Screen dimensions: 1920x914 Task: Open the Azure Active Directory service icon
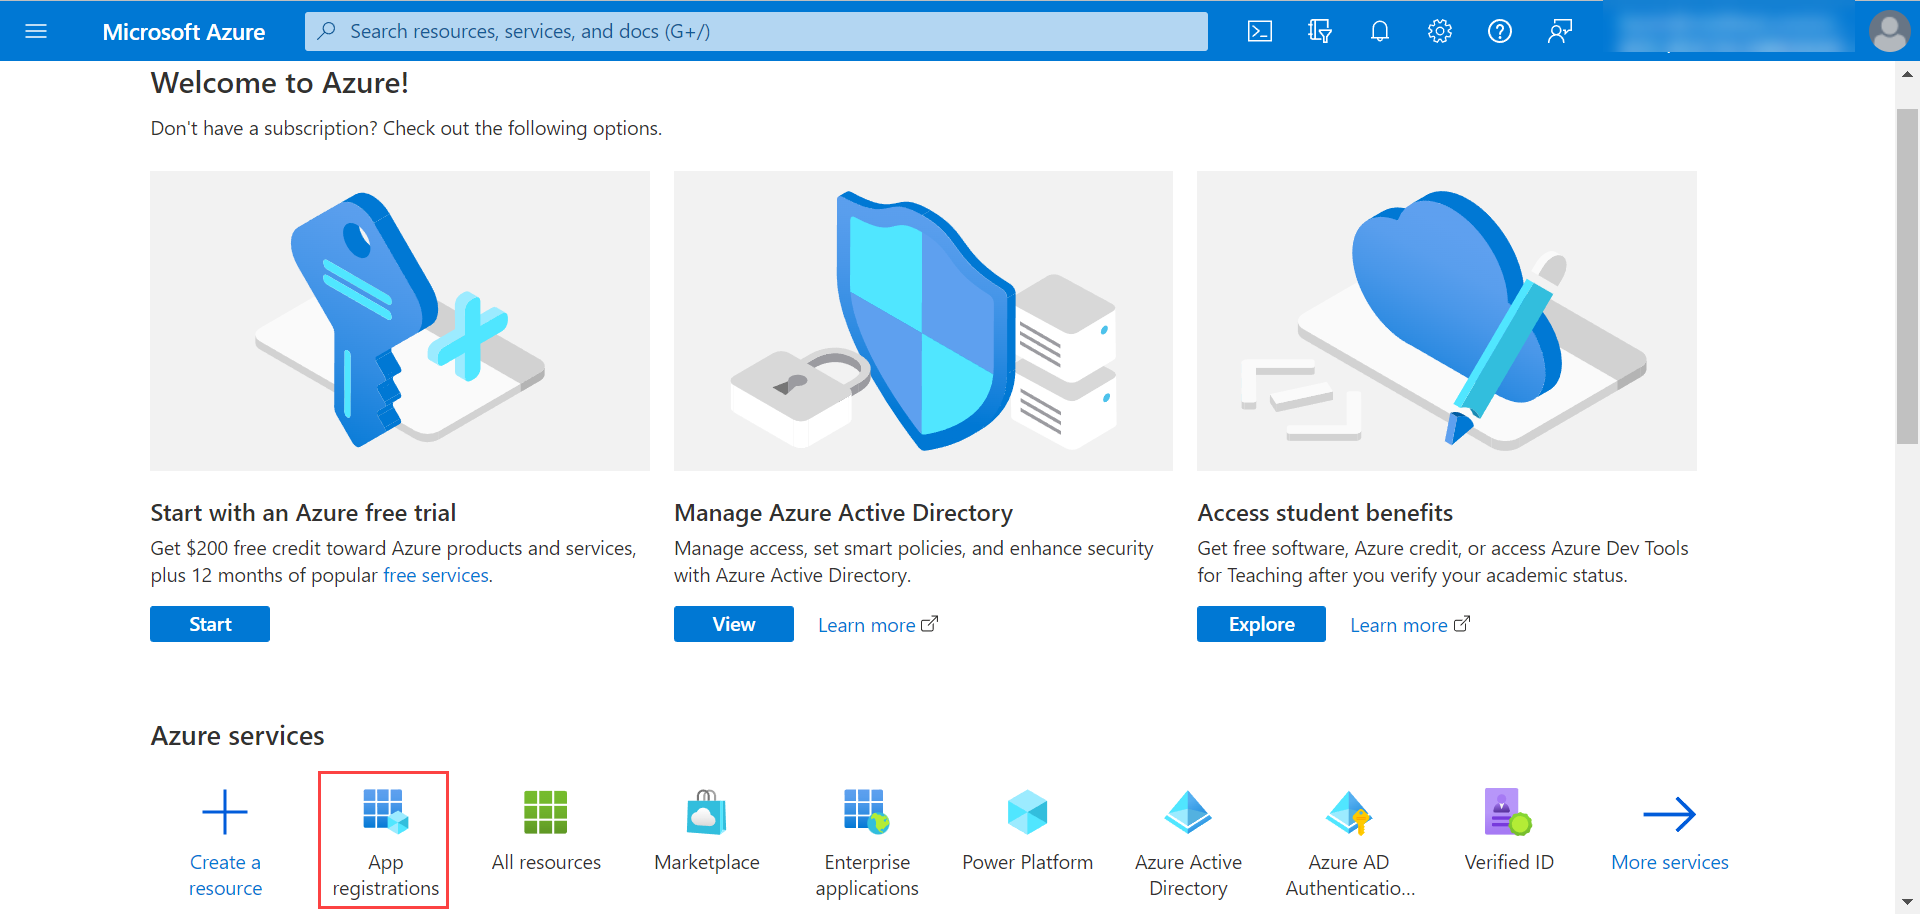(1188, 812)
